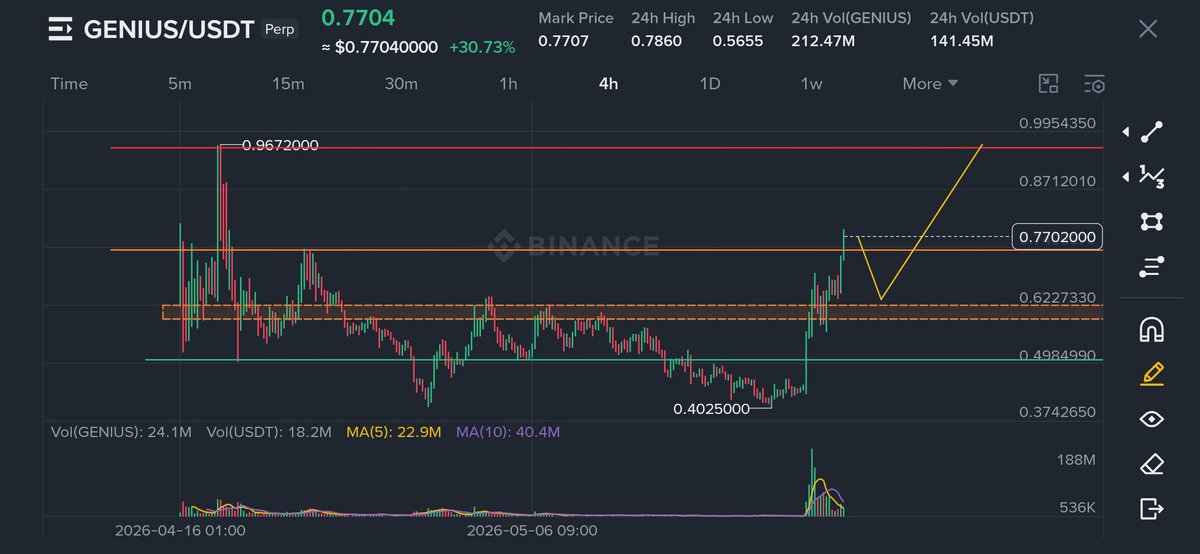
Task: Select the 1D timeframe
Action: coord(709,84)
